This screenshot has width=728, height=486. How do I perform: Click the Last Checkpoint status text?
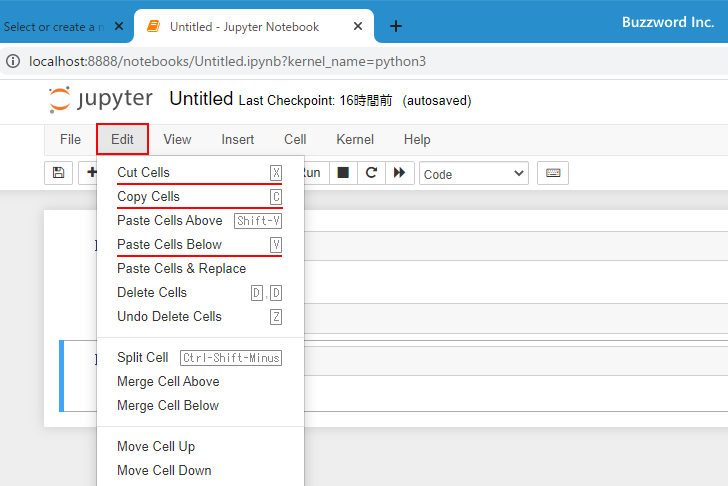[x=315, y=101]
